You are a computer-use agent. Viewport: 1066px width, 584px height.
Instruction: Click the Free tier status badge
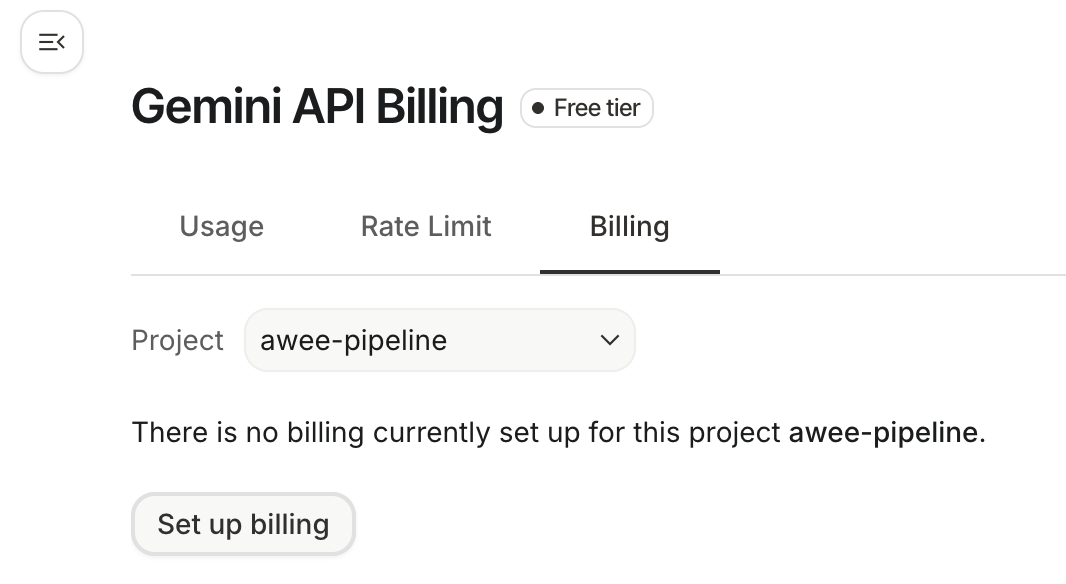click(586, 108)
